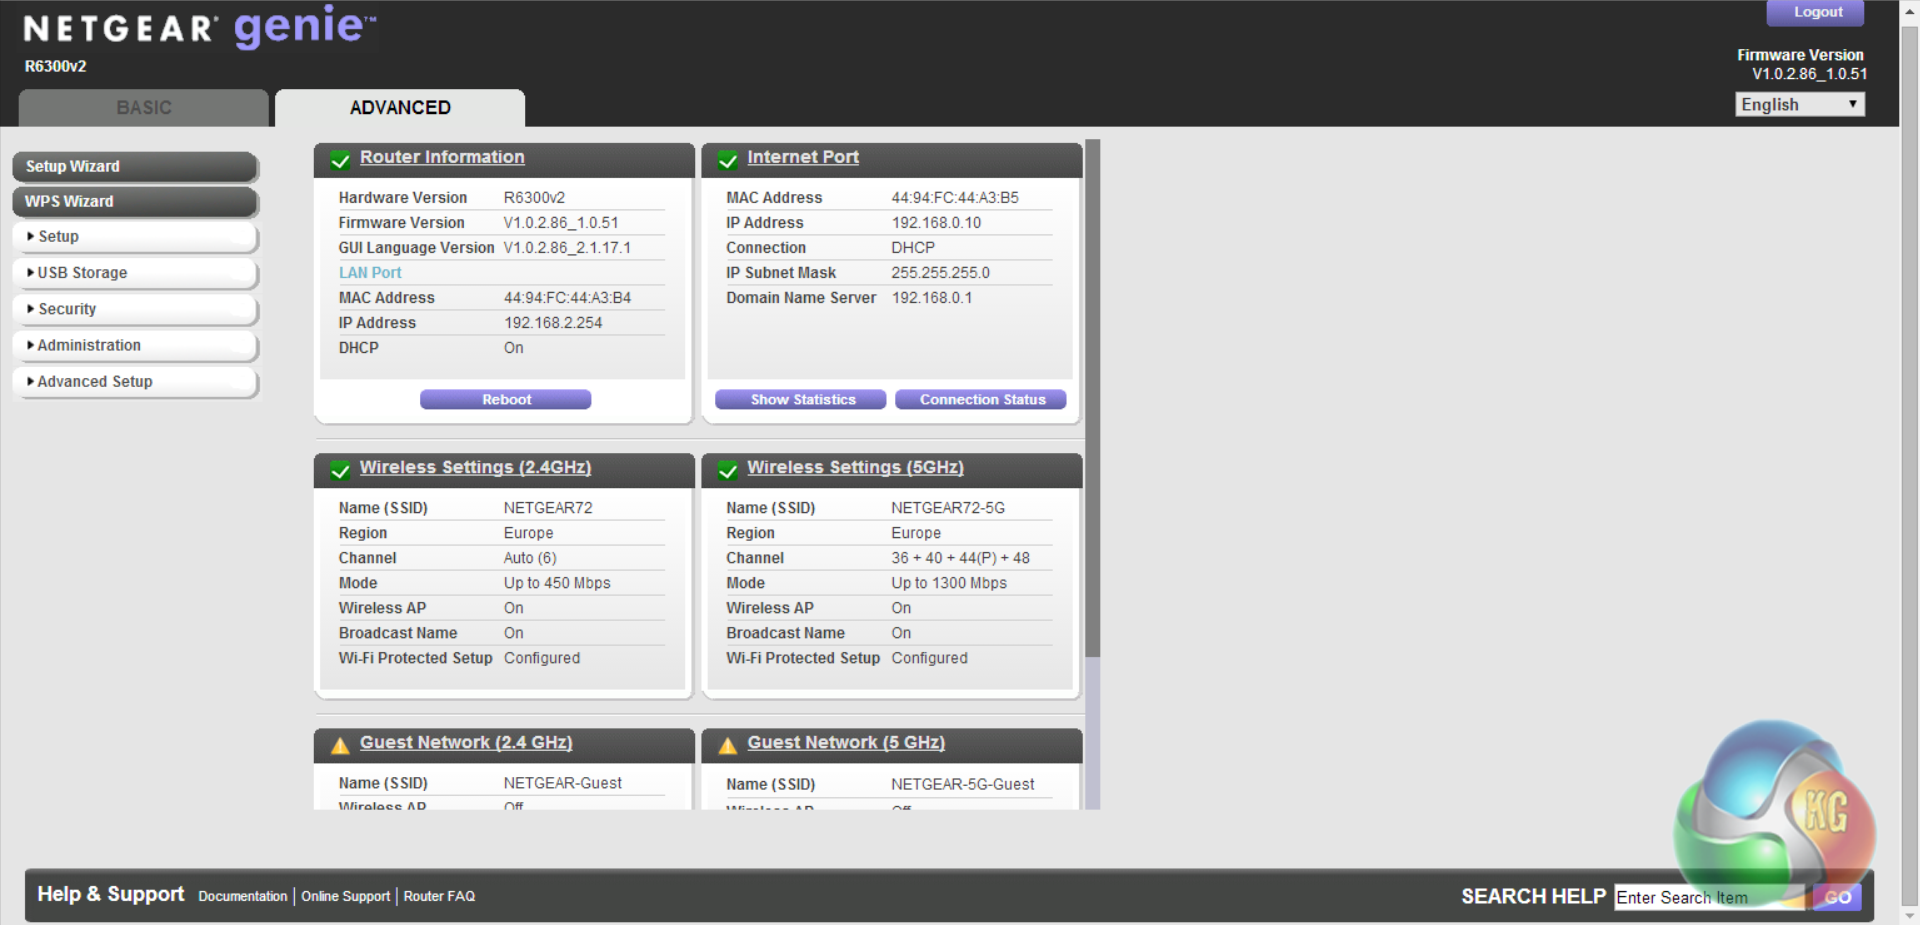Open Wireless Settings (5GHz) link
This screenshot has height=925, width=1920.
click(x=856, y=467)
